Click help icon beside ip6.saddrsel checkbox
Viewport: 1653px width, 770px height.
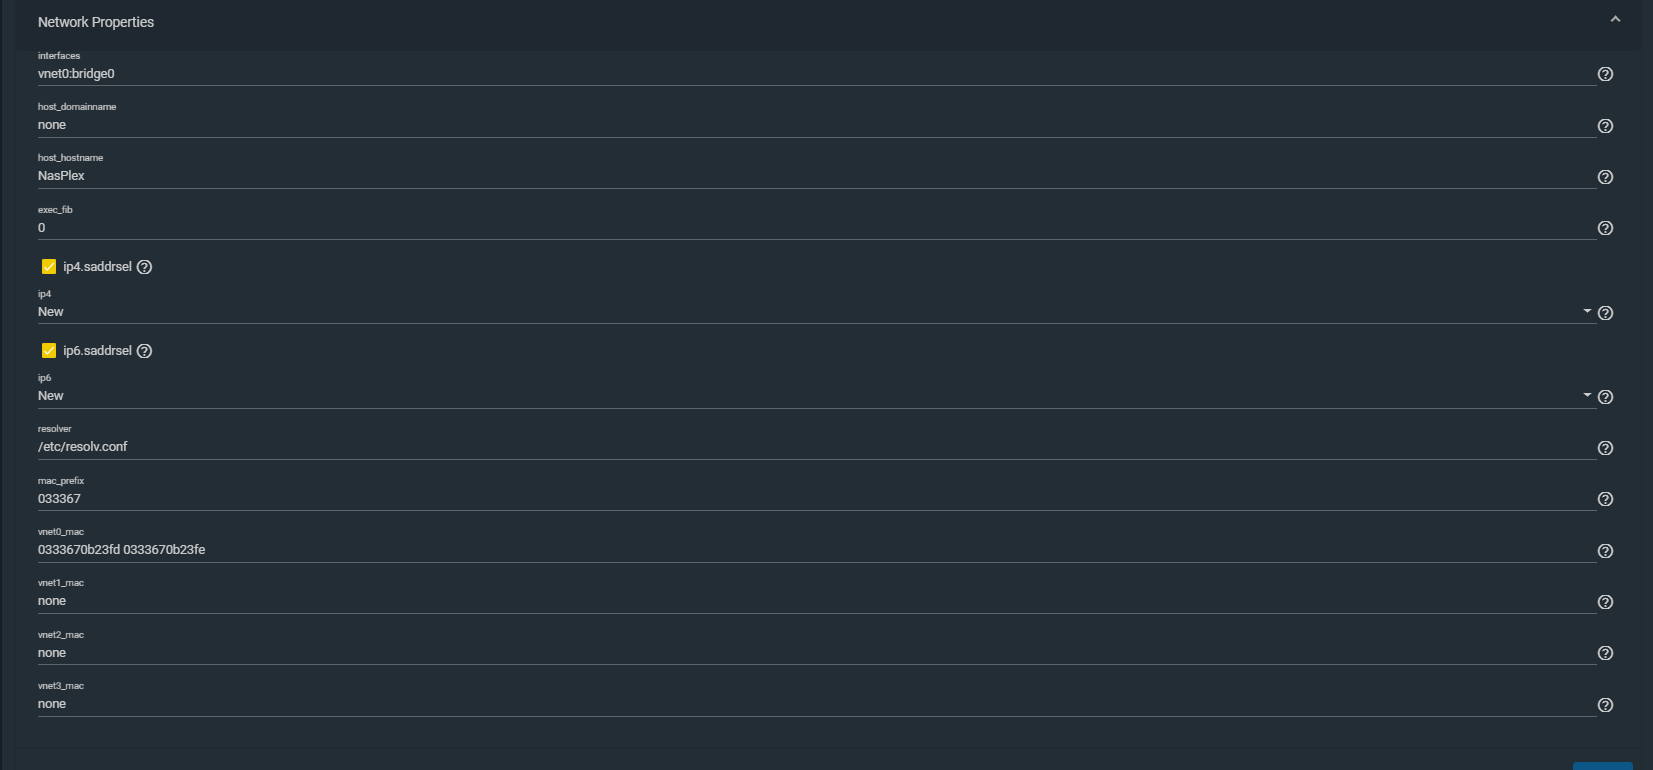point(144,351)
